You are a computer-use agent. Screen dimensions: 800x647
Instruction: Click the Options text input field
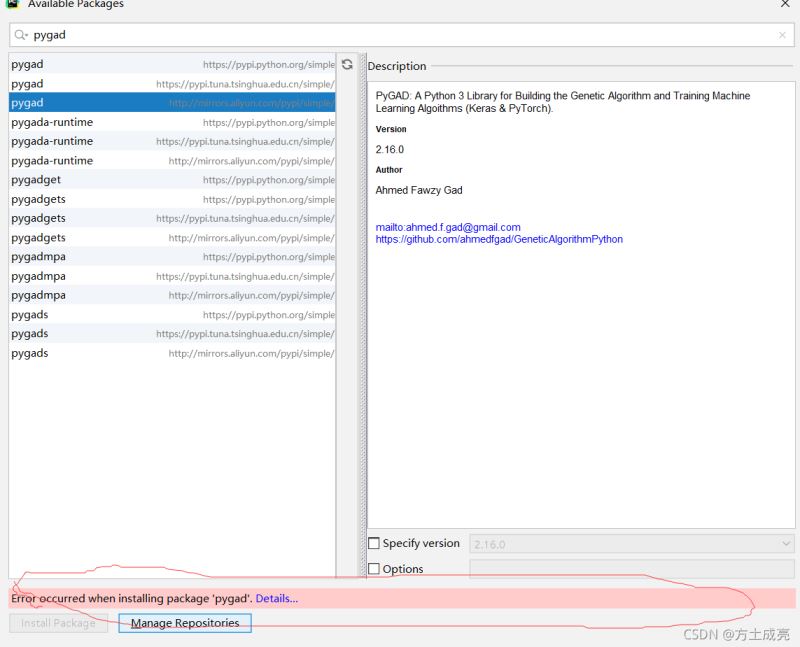click(x=631, y=569)
